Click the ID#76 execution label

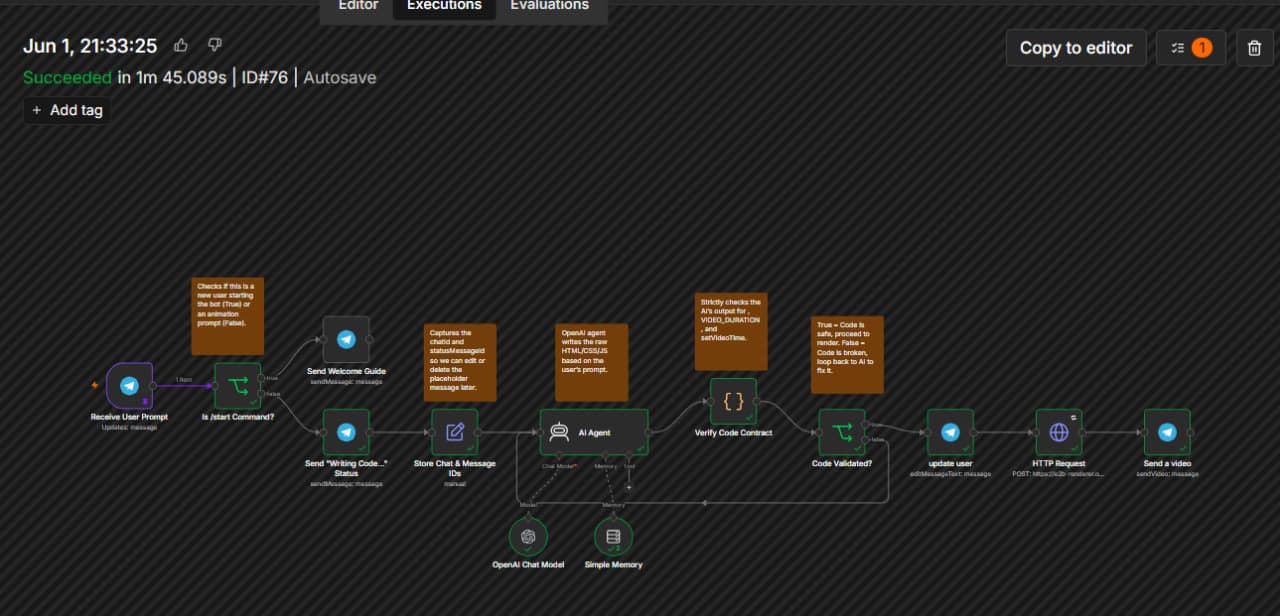click(x=262, y=77)
